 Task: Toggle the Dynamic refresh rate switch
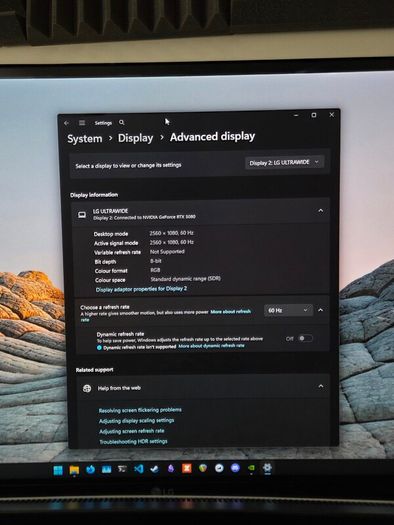(x=305, y=338)
